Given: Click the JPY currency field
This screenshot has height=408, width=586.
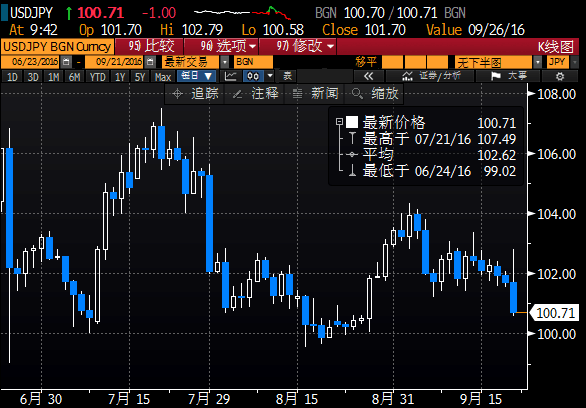Looking at the screenshot, I should click(558, 62).
